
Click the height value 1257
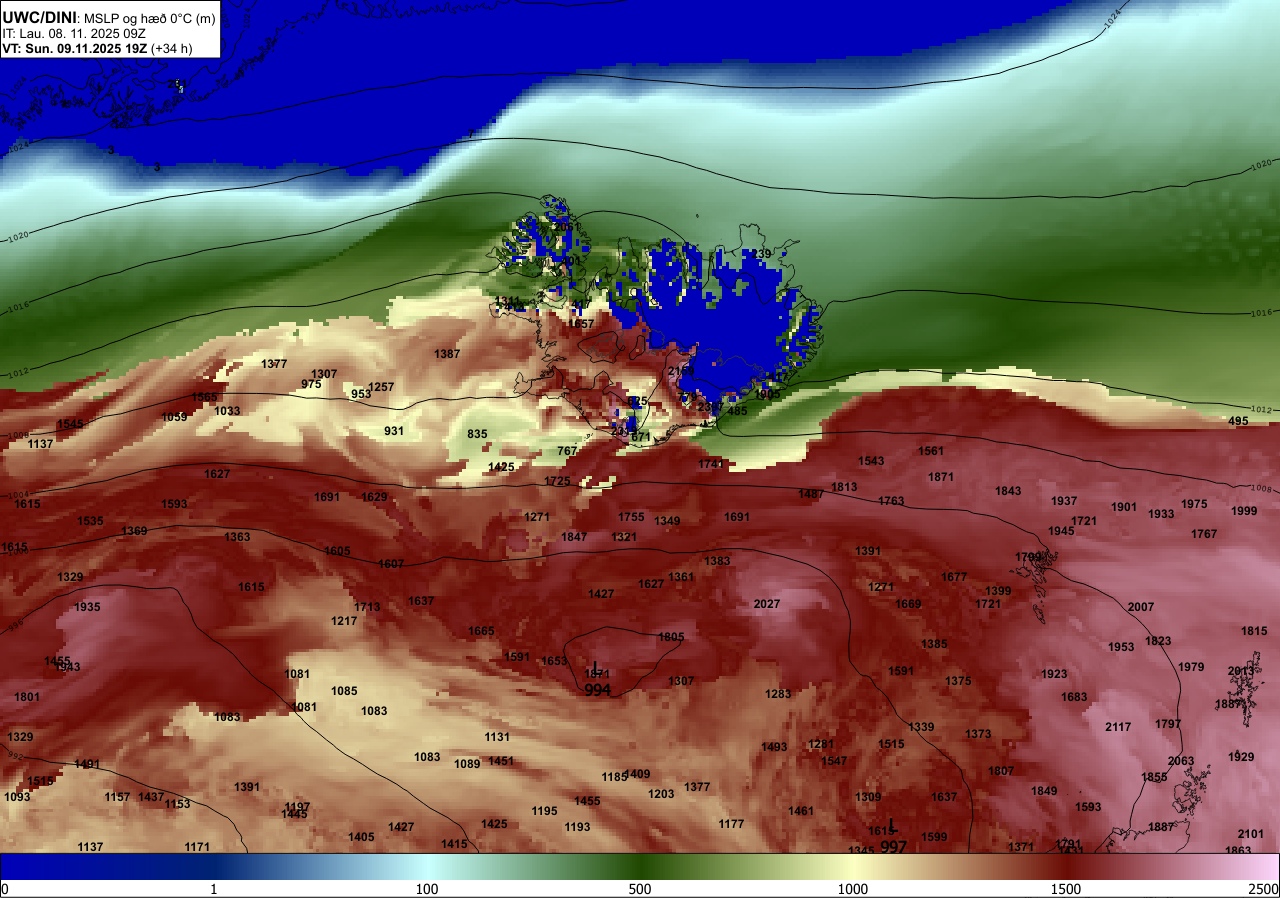[381, 387]
